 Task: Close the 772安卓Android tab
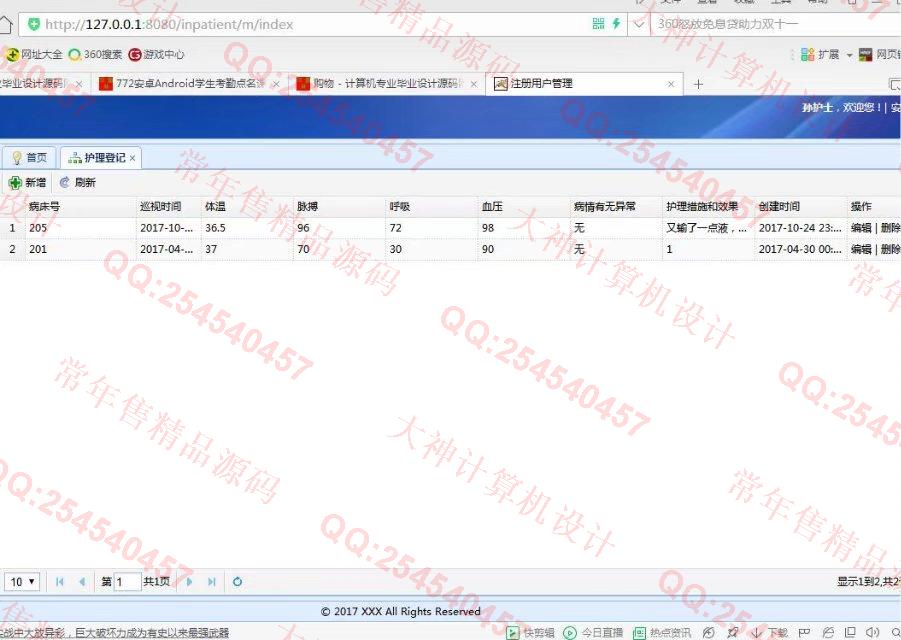pyautogui.click(x=276, y=84)
